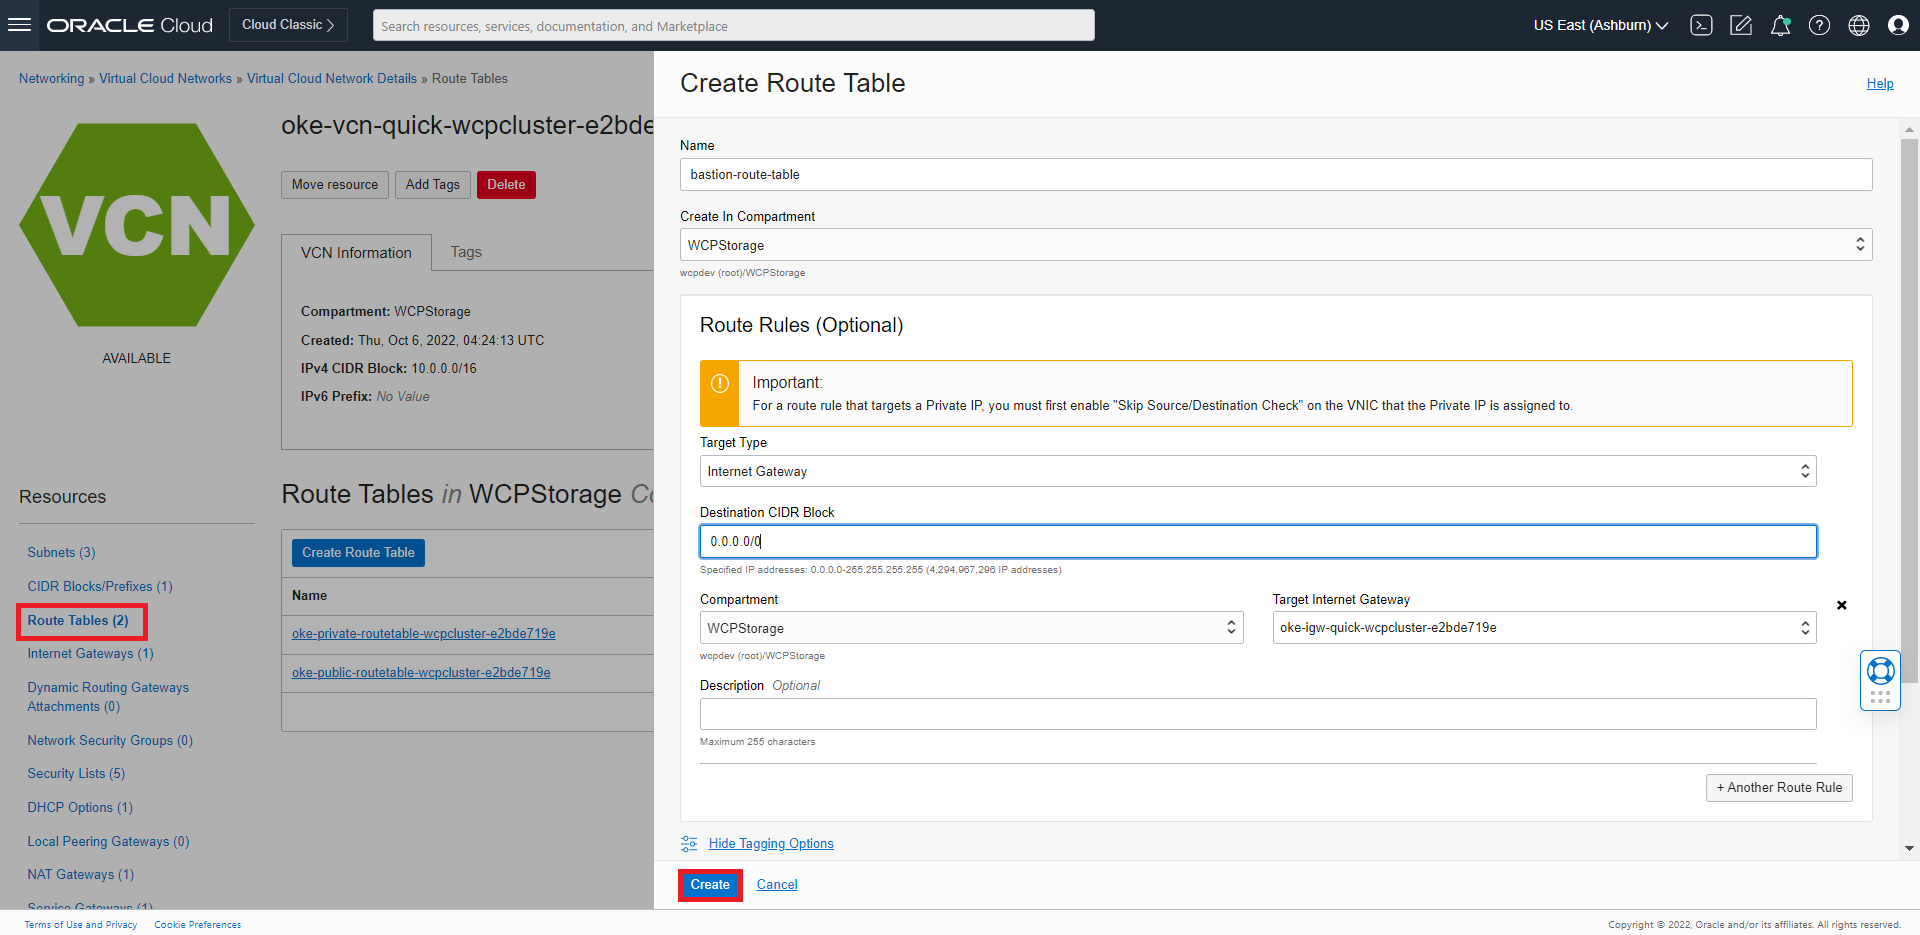Open the language globe icon
Image resolution: width=1920 pixels, height=935 pixels.
click(x=1858, y=25)
